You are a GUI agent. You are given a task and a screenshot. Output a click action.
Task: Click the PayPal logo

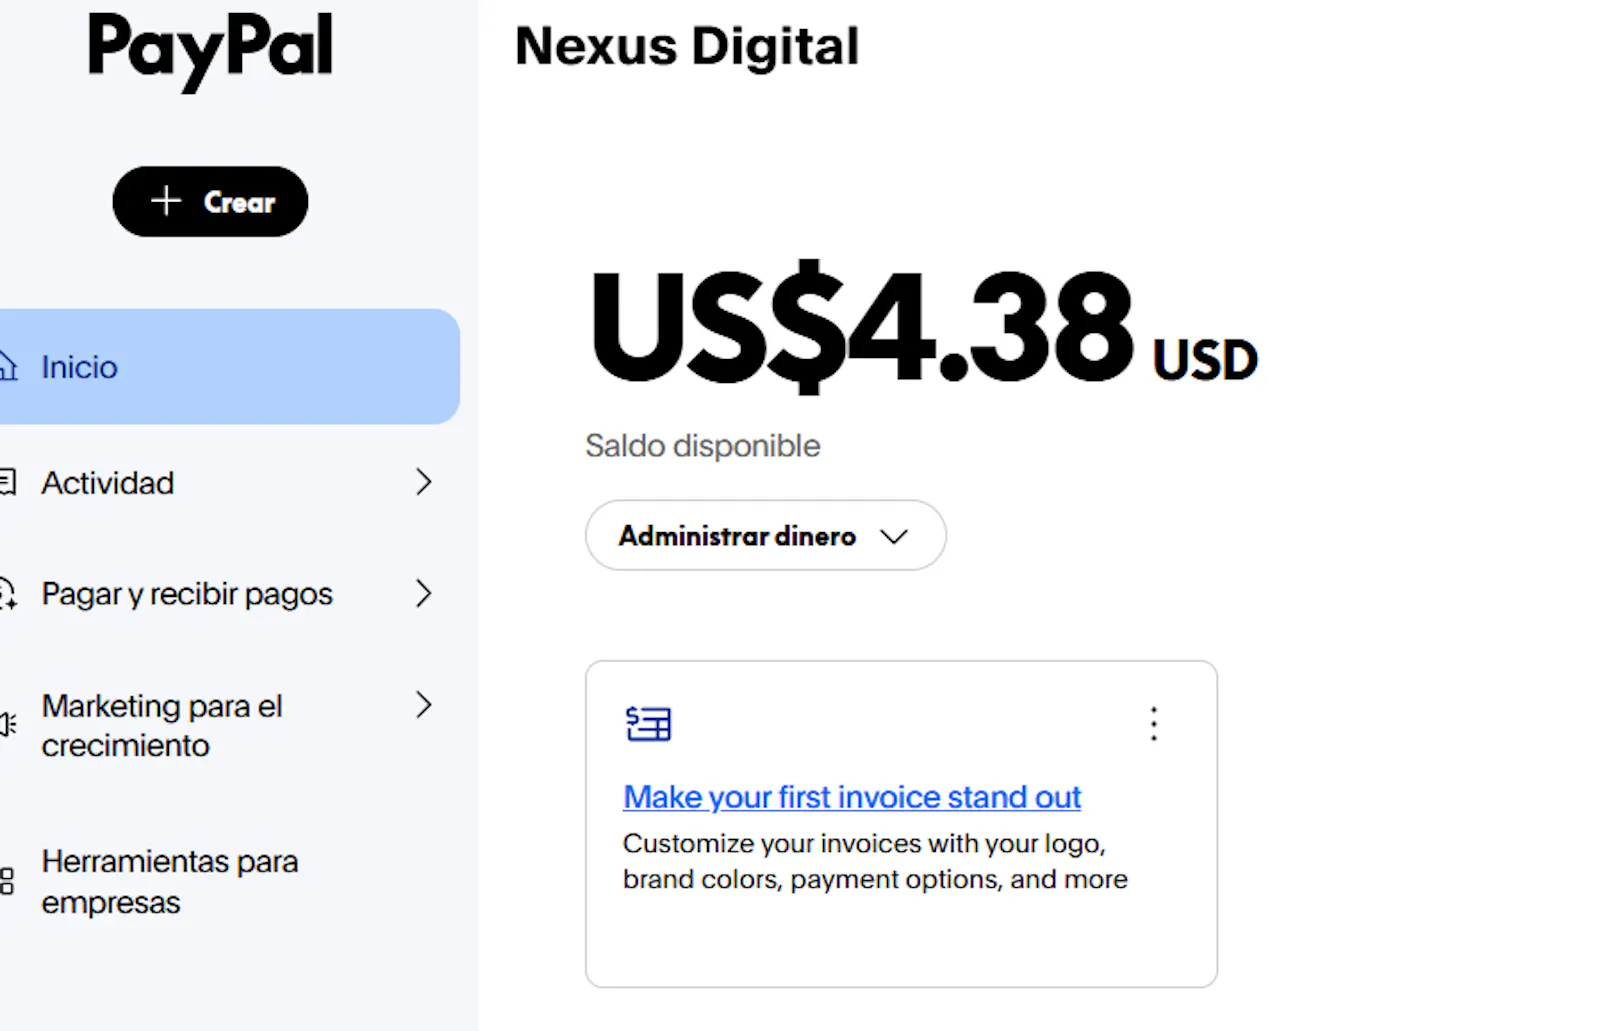[x=210, y=50]
